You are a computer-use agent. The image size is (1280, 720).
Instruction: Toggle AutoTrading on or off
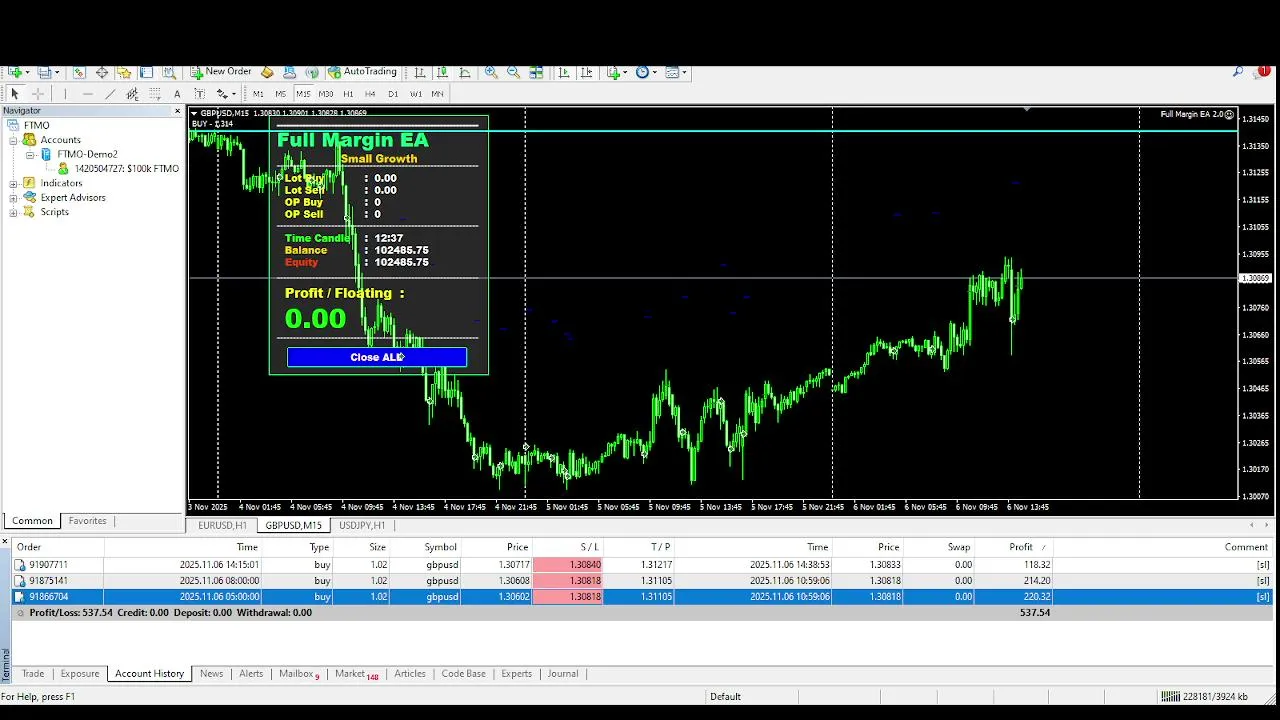click(x=362, y=72)
